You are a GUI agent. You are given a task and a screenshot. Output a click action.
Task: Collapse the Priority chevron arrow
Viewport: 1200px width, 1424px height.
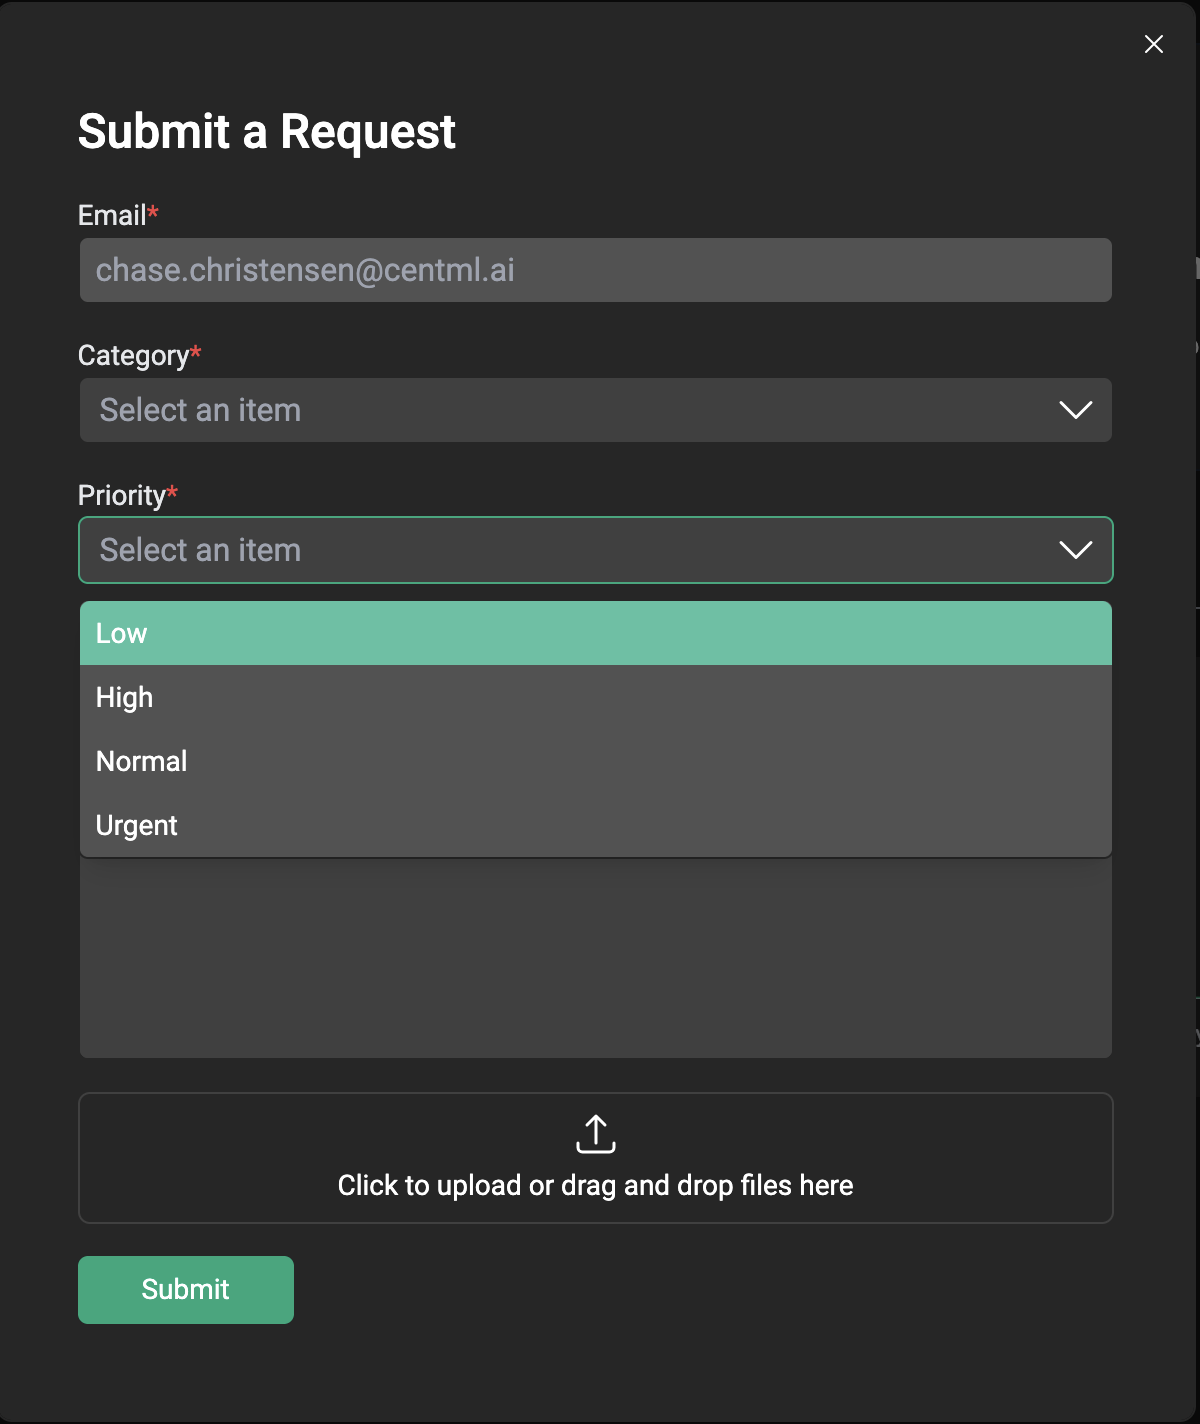(x=1076, y=550)
